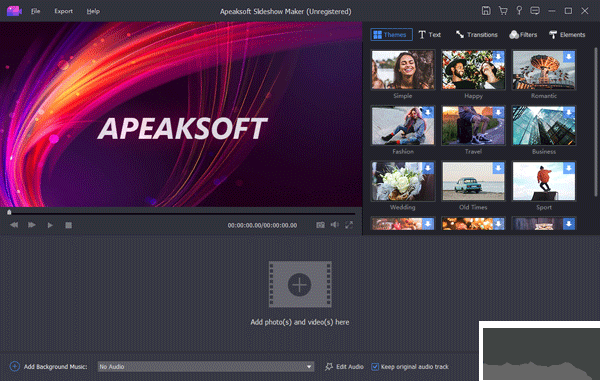Take a snapshot with the camera icon

coord(320,225)
